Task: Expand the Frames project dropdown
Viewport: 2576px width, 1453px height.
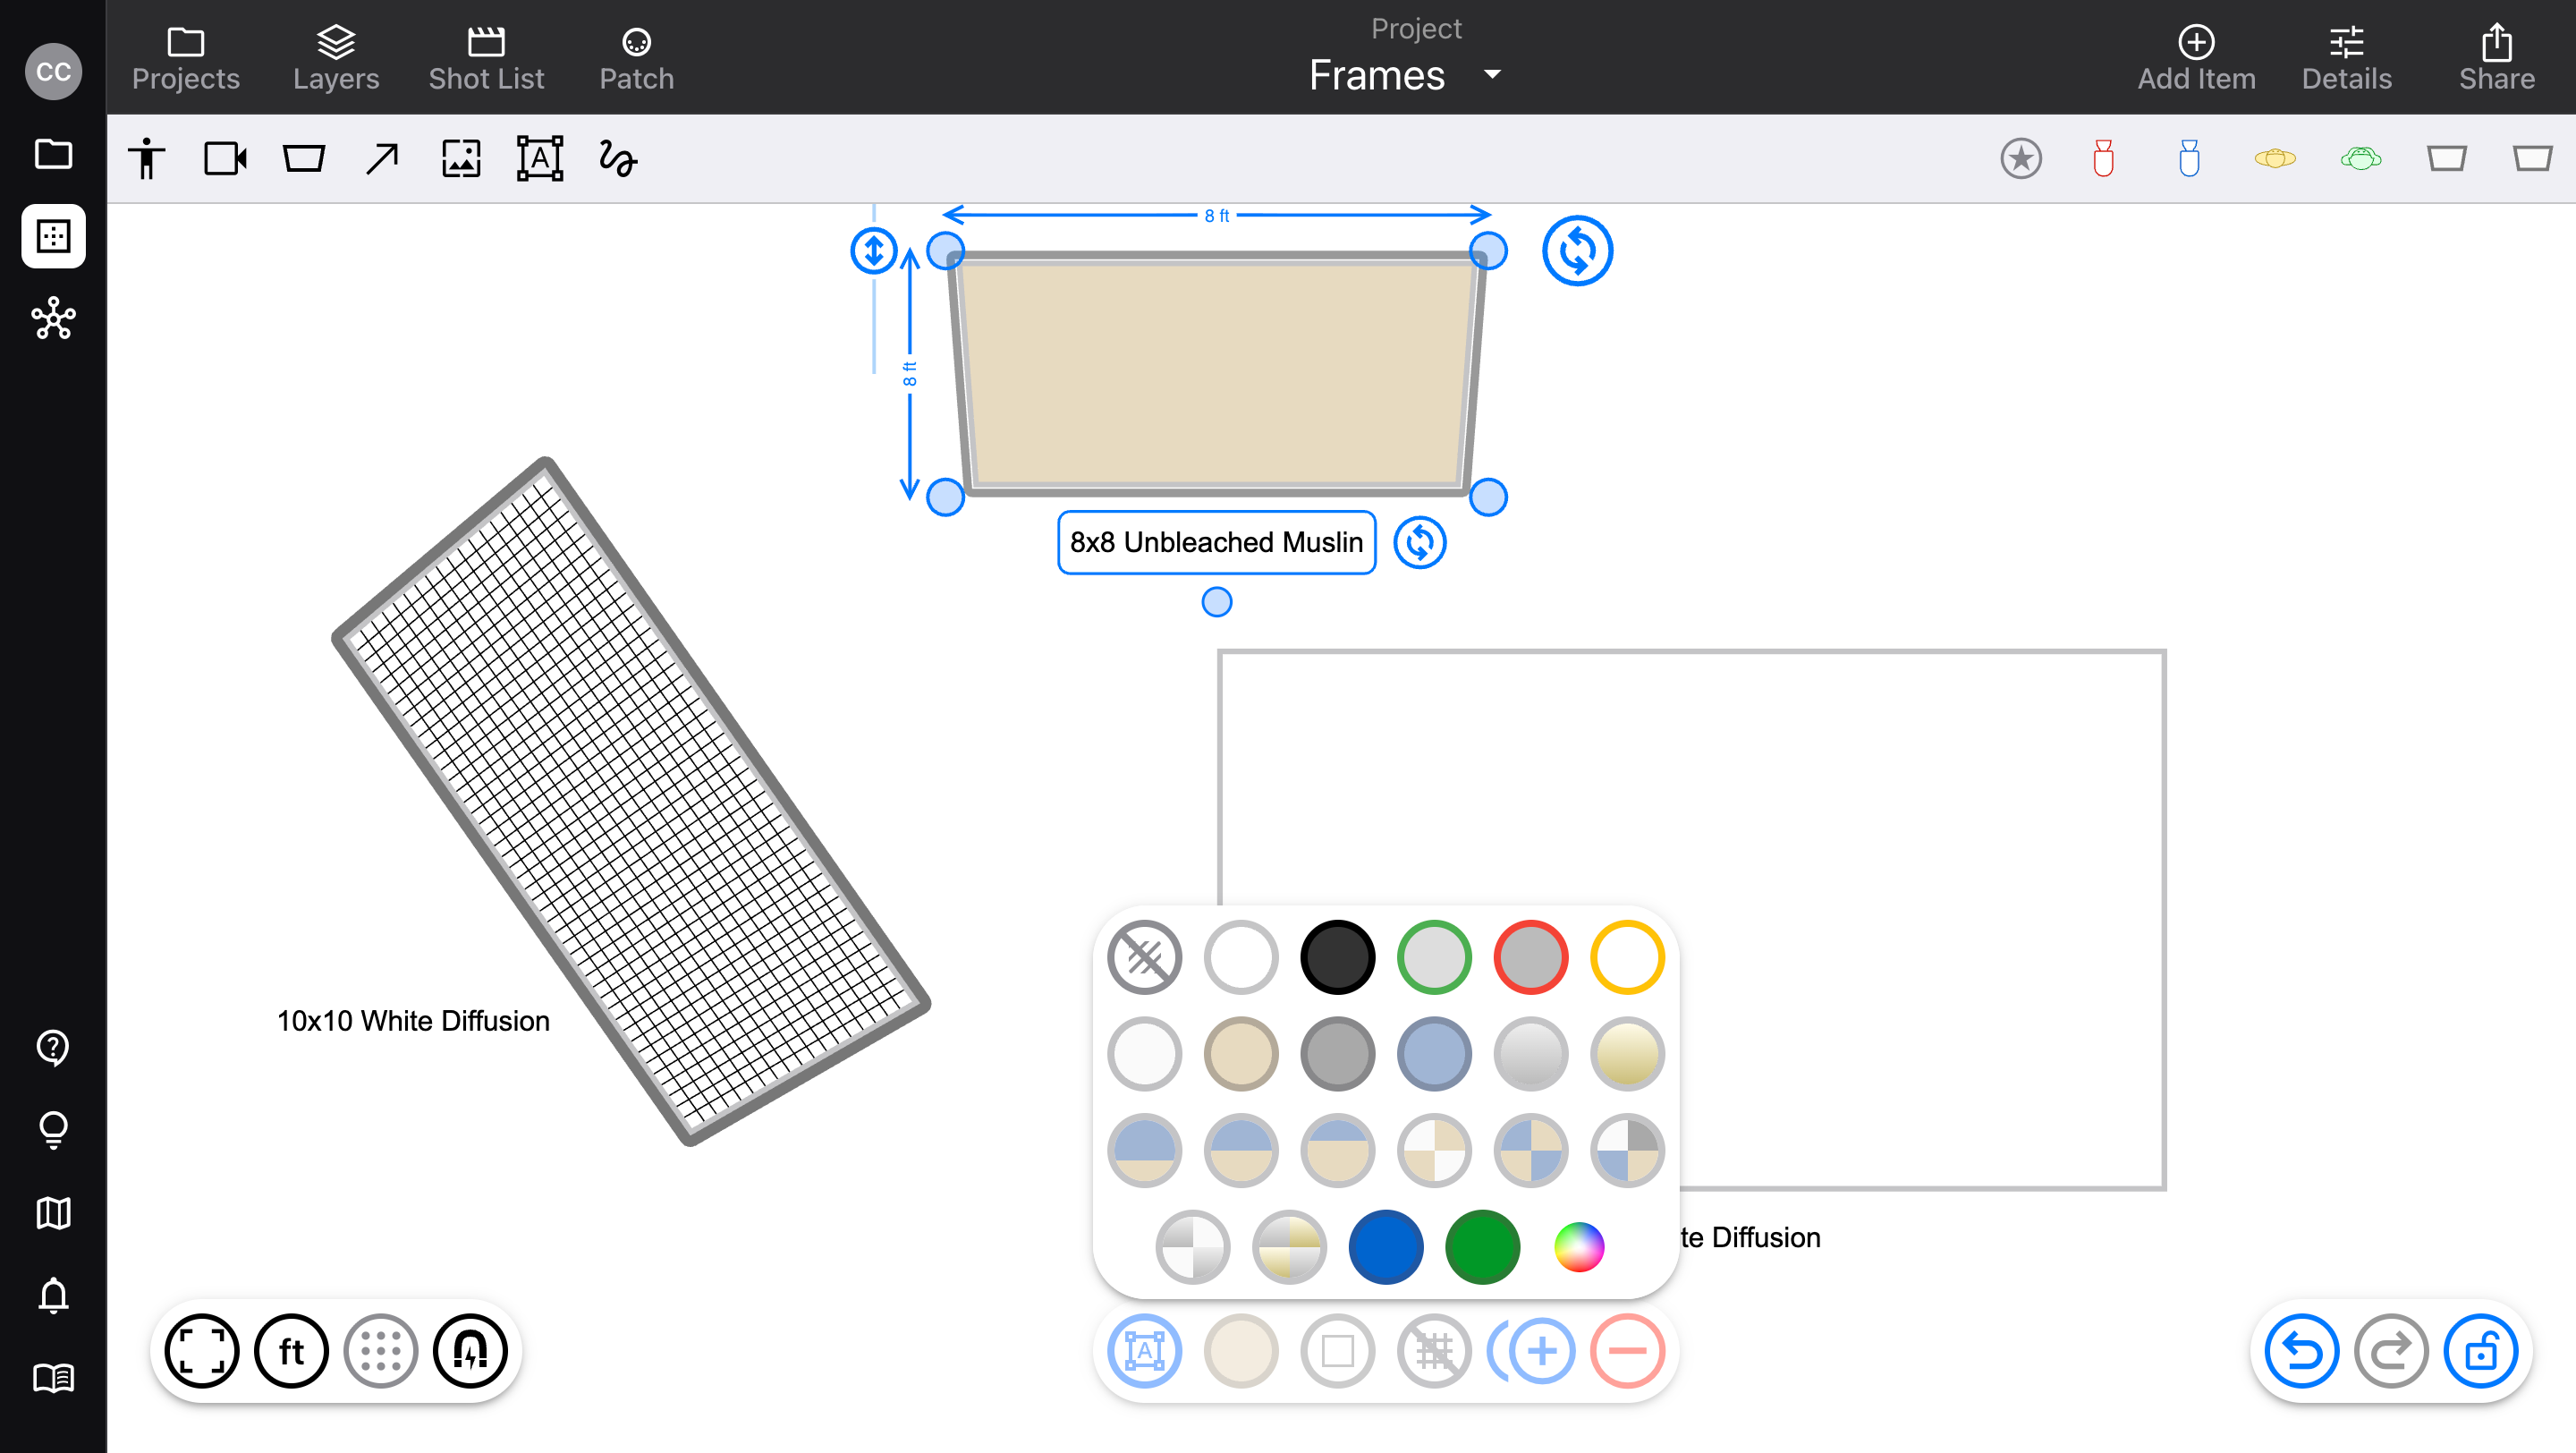Action: (1492, 75)
